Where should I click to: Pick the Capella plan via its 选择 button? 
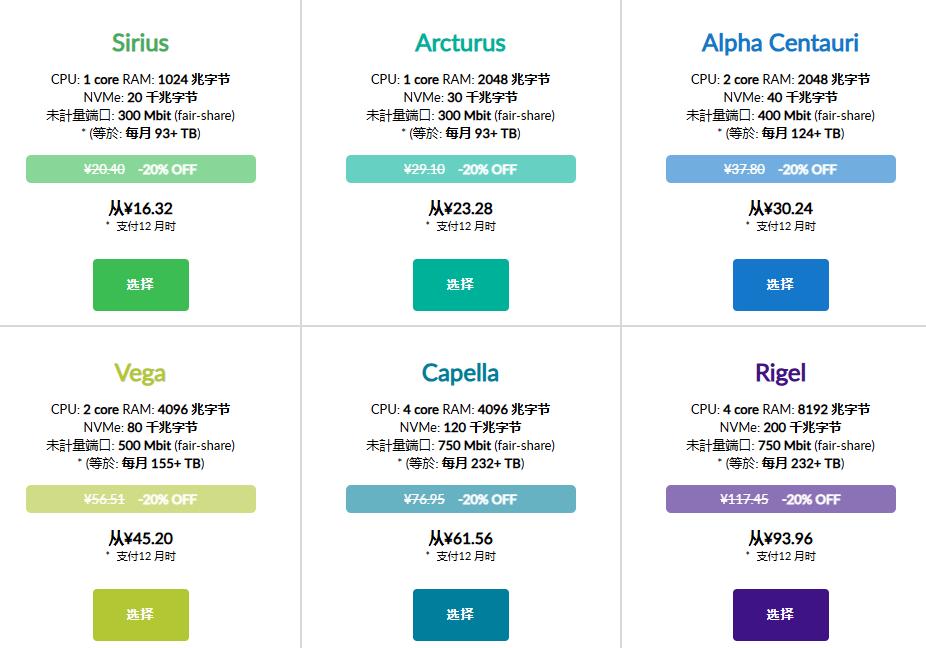coord(460,615)
